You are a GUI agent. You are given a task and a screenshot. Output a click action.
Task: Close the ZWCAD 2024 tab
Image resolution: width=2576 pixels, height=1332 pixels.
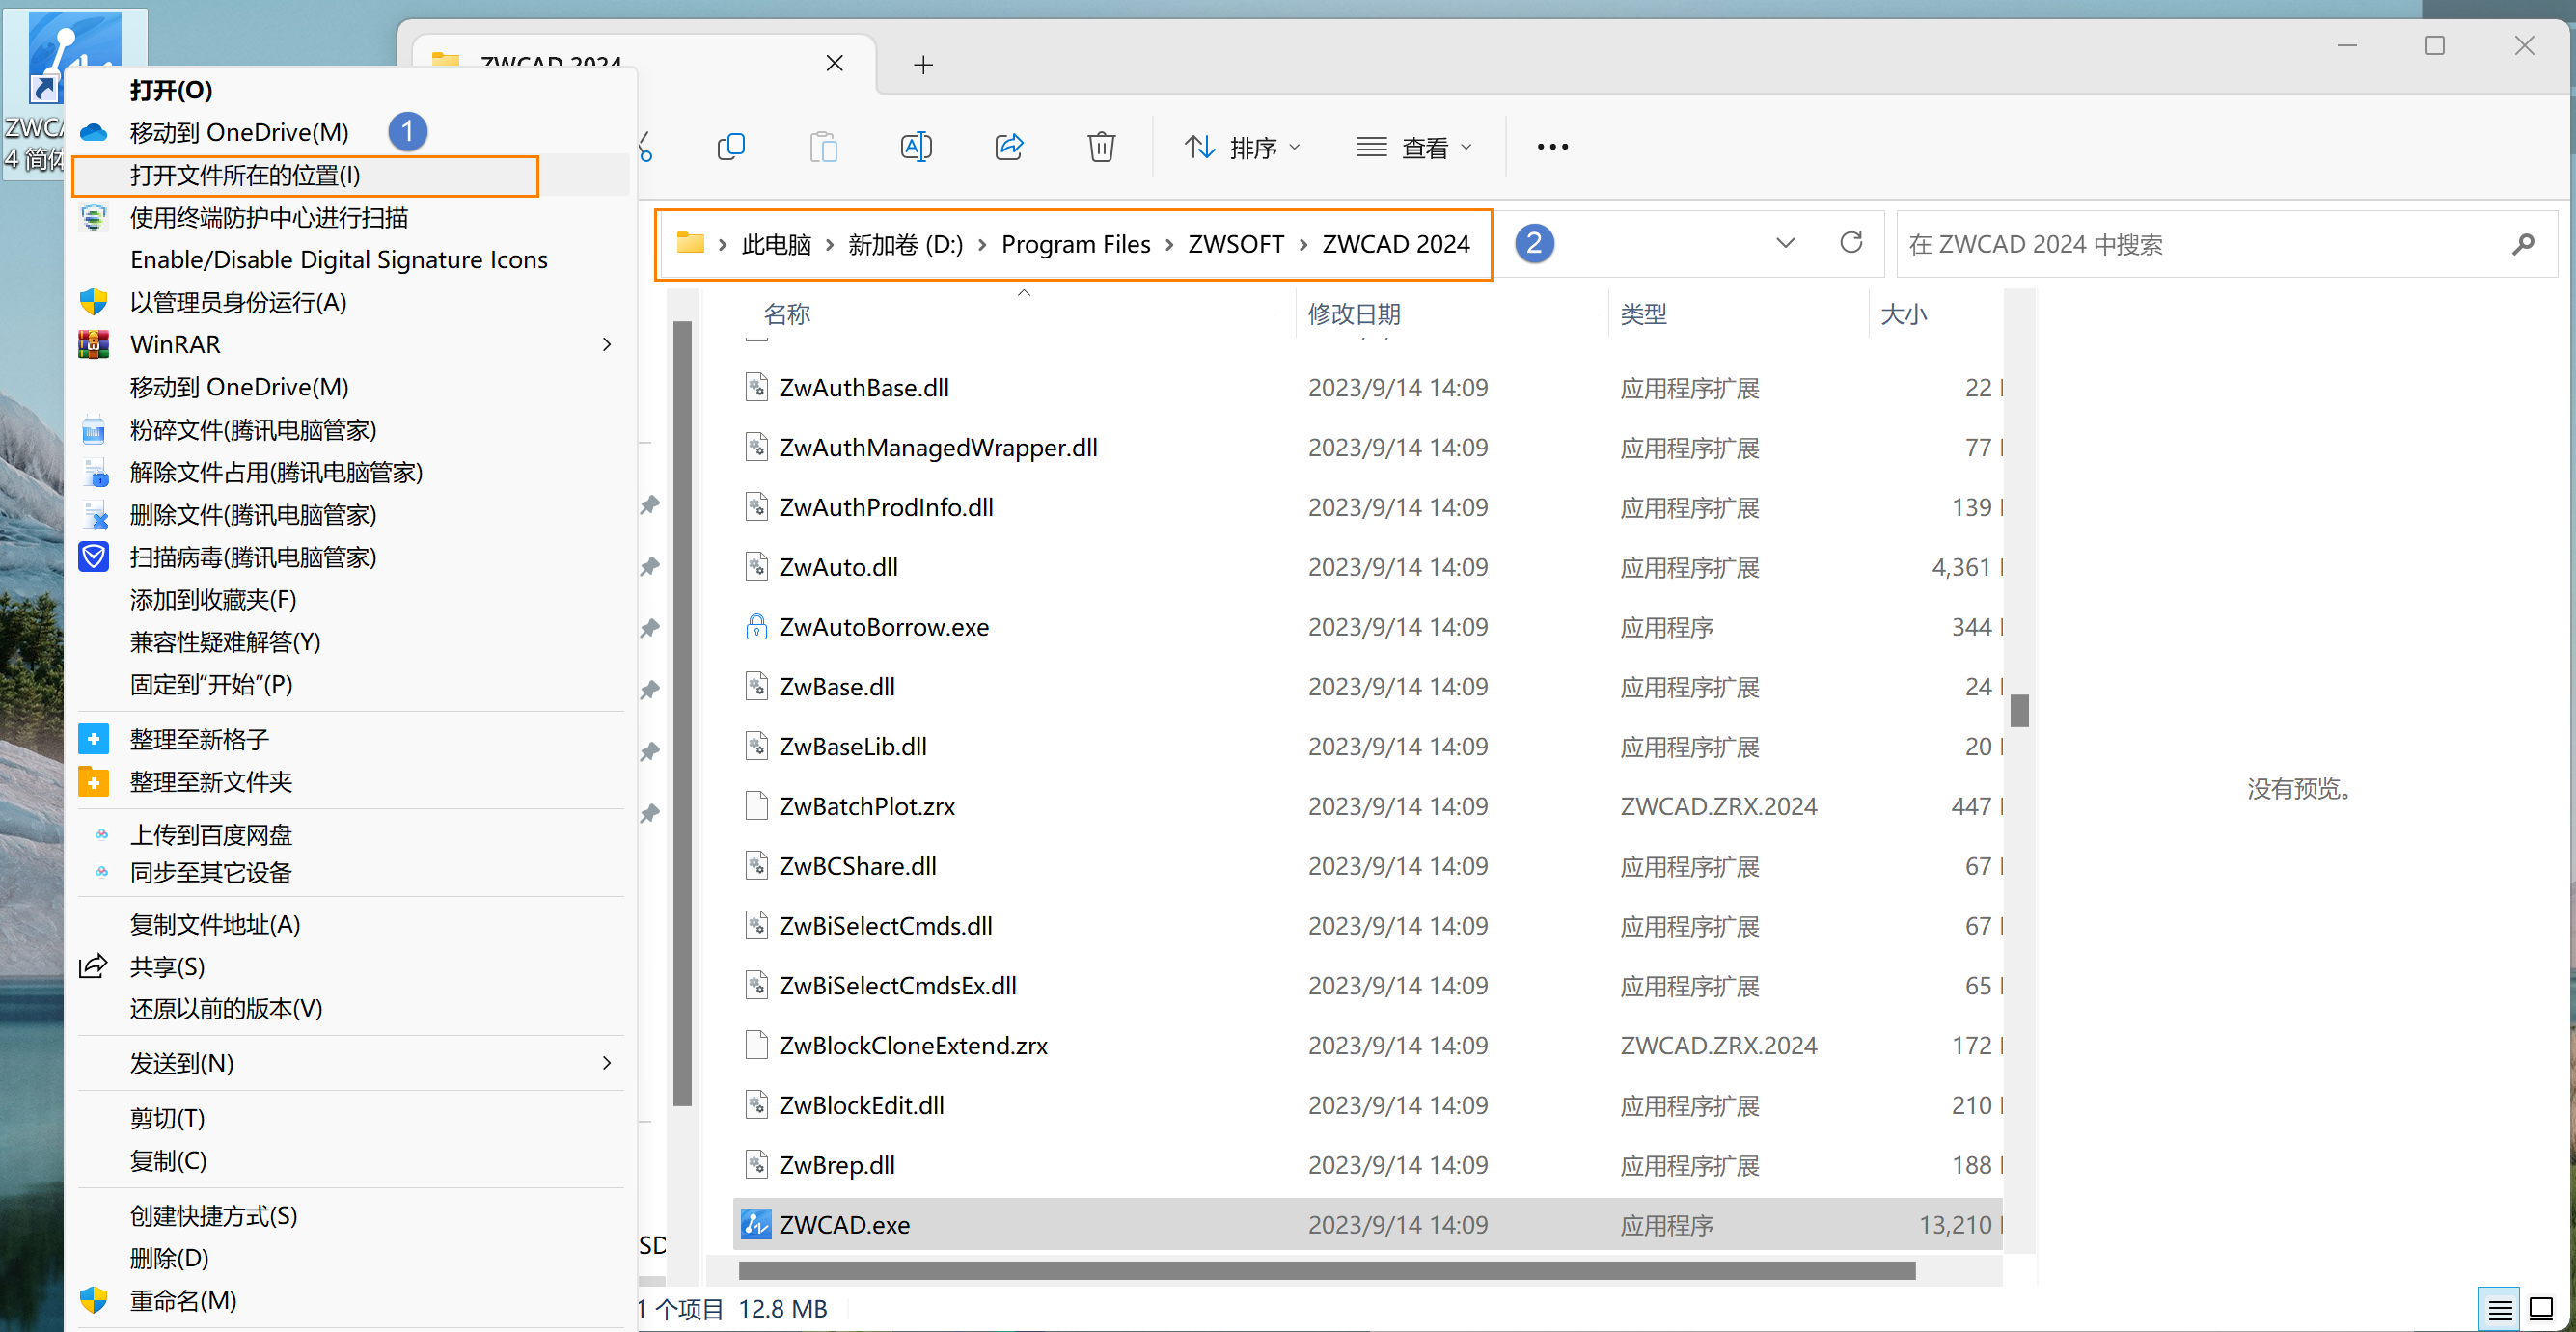pos(834,63)
